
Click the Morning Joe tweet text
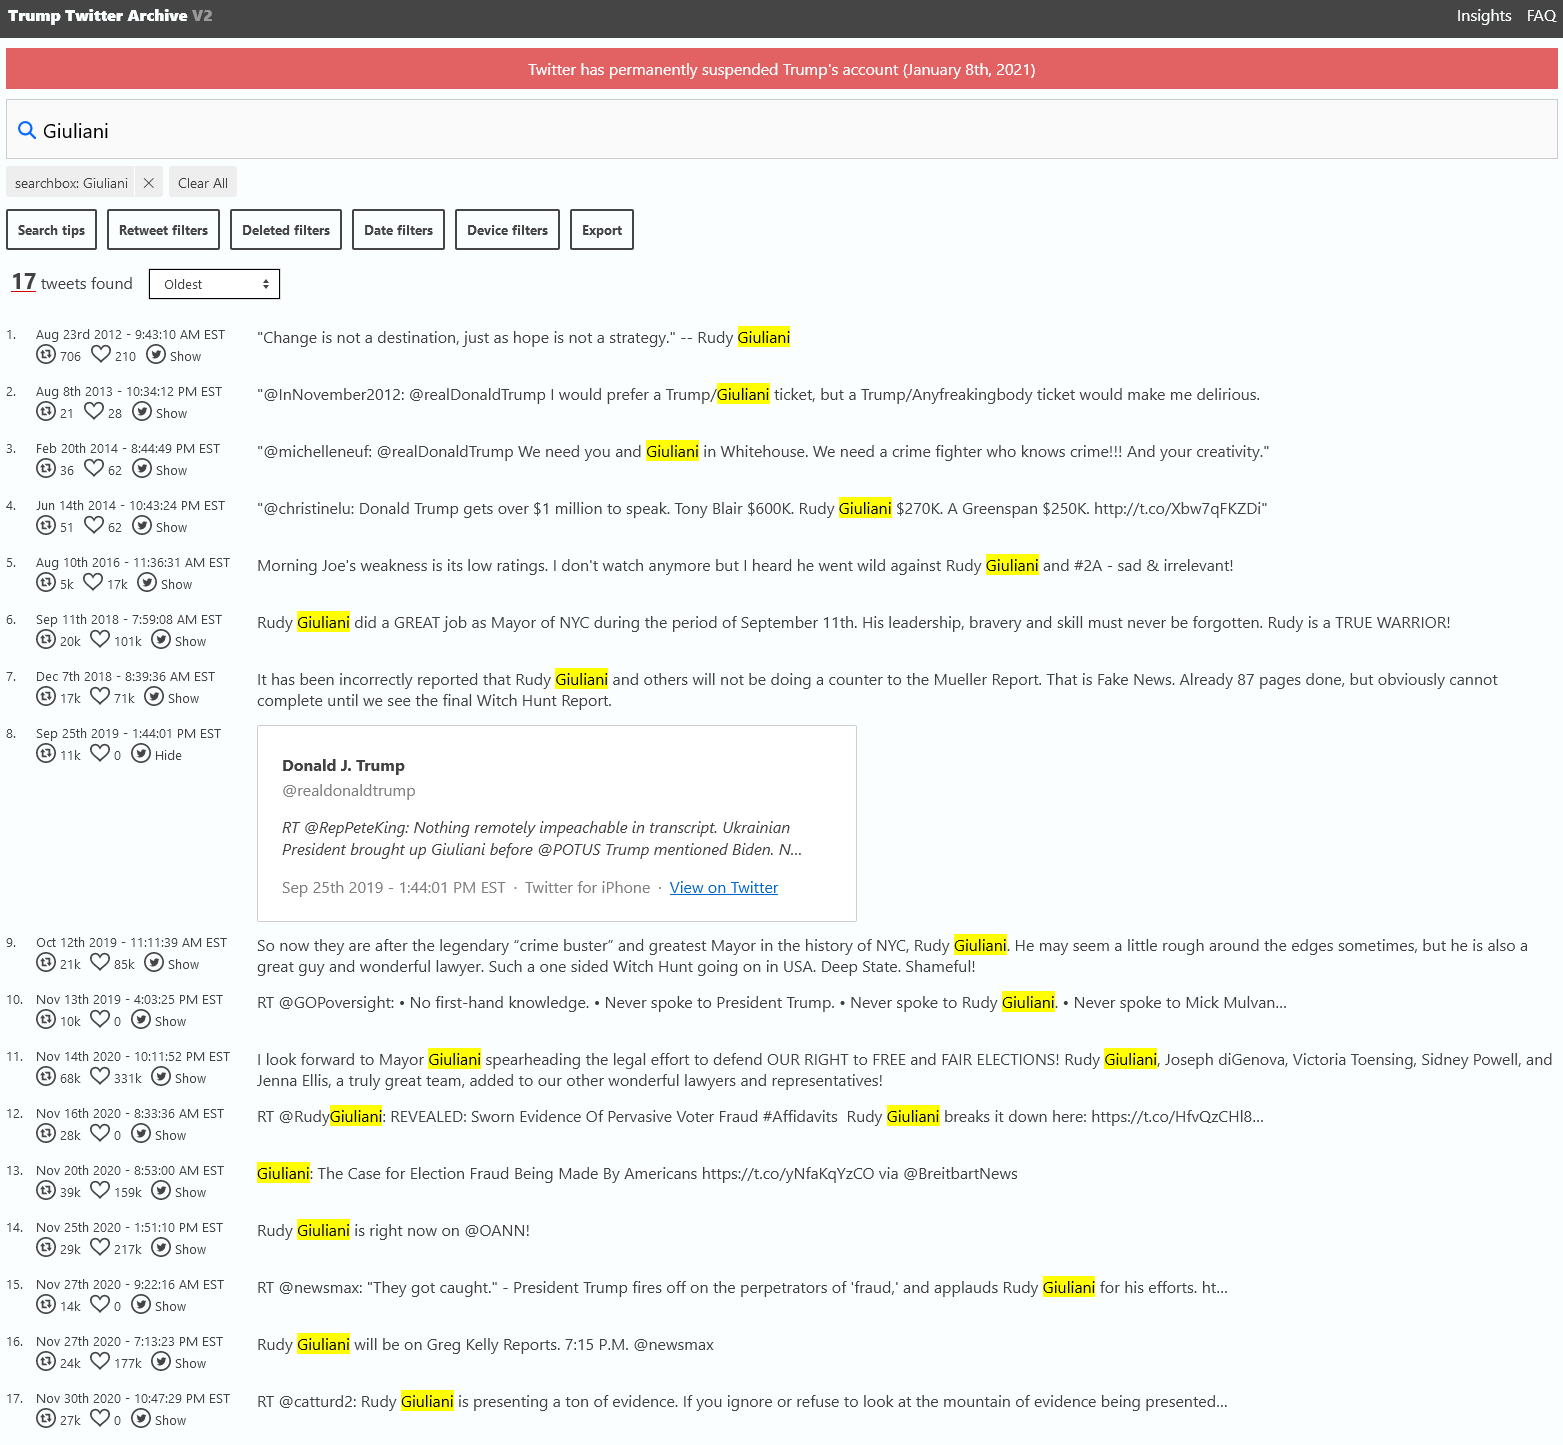click(x=745, y=565)
